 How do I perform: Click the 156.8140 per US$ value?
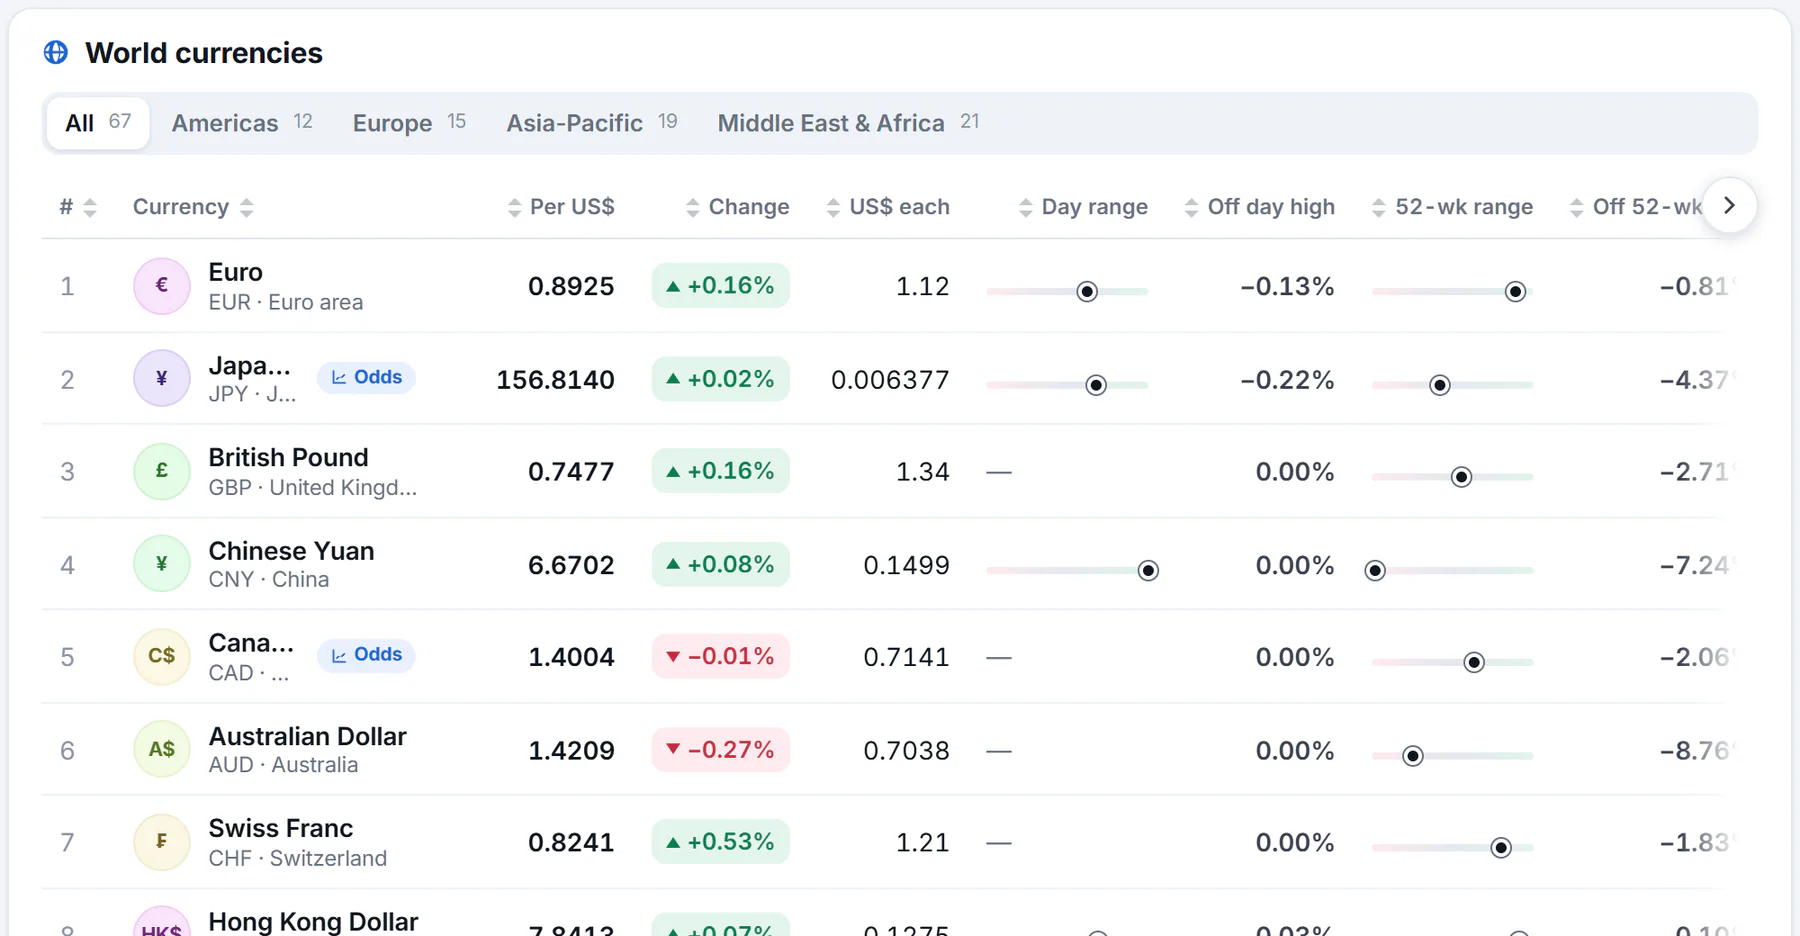(555, 380)
